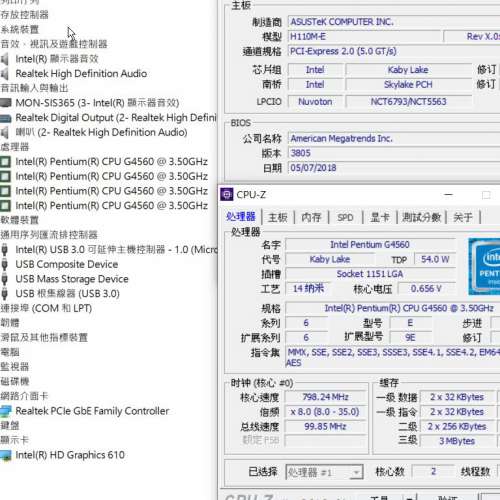Select the 磁碟機 category
The width and height of the screenshot is (500, 500).
point(15,382)
